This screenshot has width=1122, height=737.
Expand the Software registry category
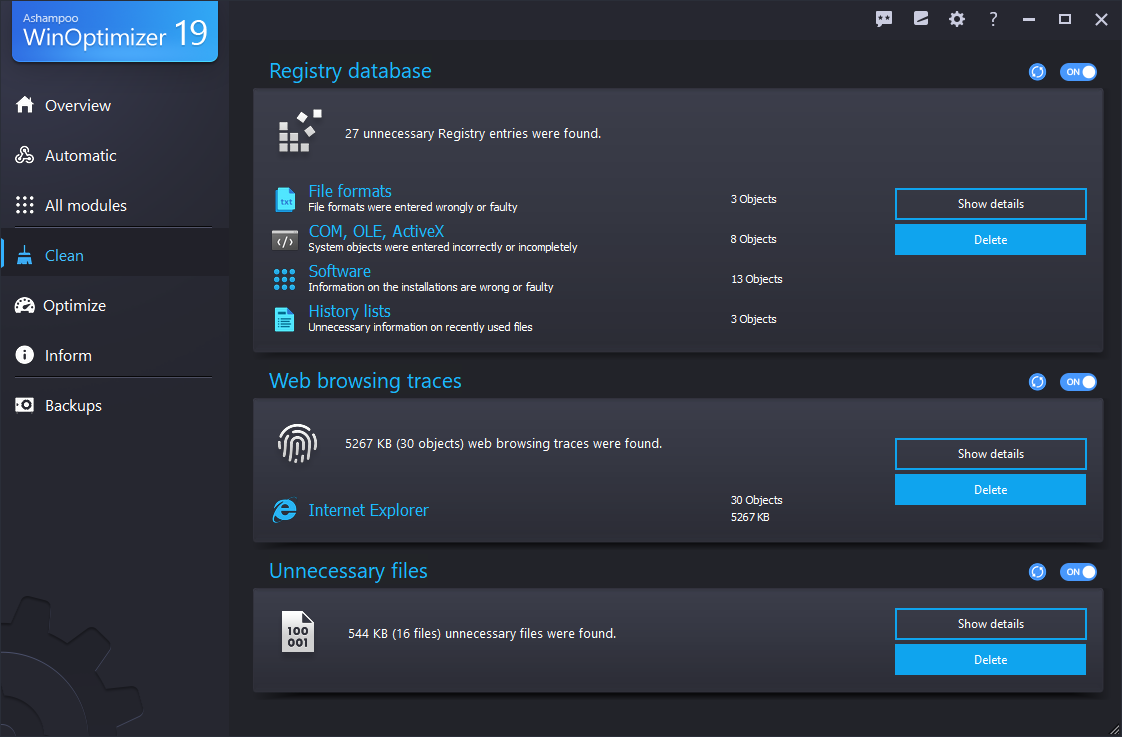tap(339, 271)
